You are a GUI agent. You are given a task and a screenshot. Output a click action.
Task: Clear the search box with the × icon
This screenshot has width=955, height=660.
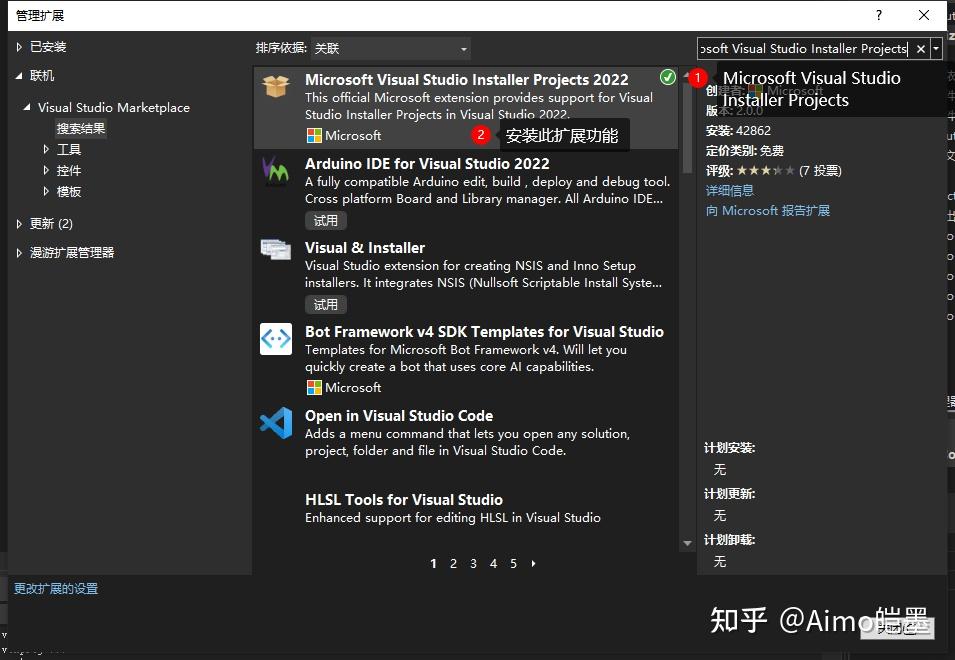click(x=919, y=48)
